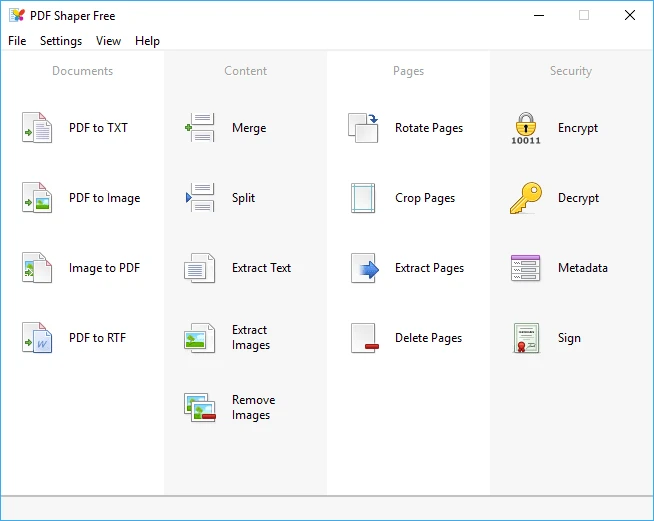The image size is (654, 521).
Task: Click the PDF to Image icon
Action: pyautogui.click(x=37, y=198)
